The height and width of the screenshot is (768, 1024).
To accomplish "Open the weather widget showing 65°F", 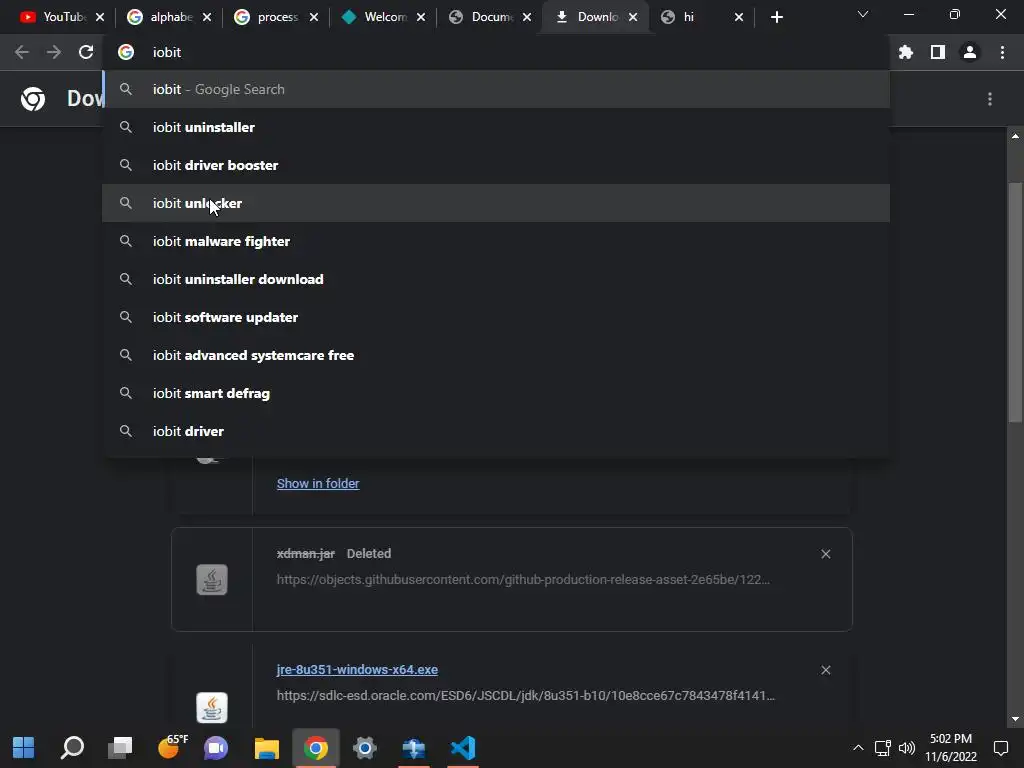I will pos(172,746).
